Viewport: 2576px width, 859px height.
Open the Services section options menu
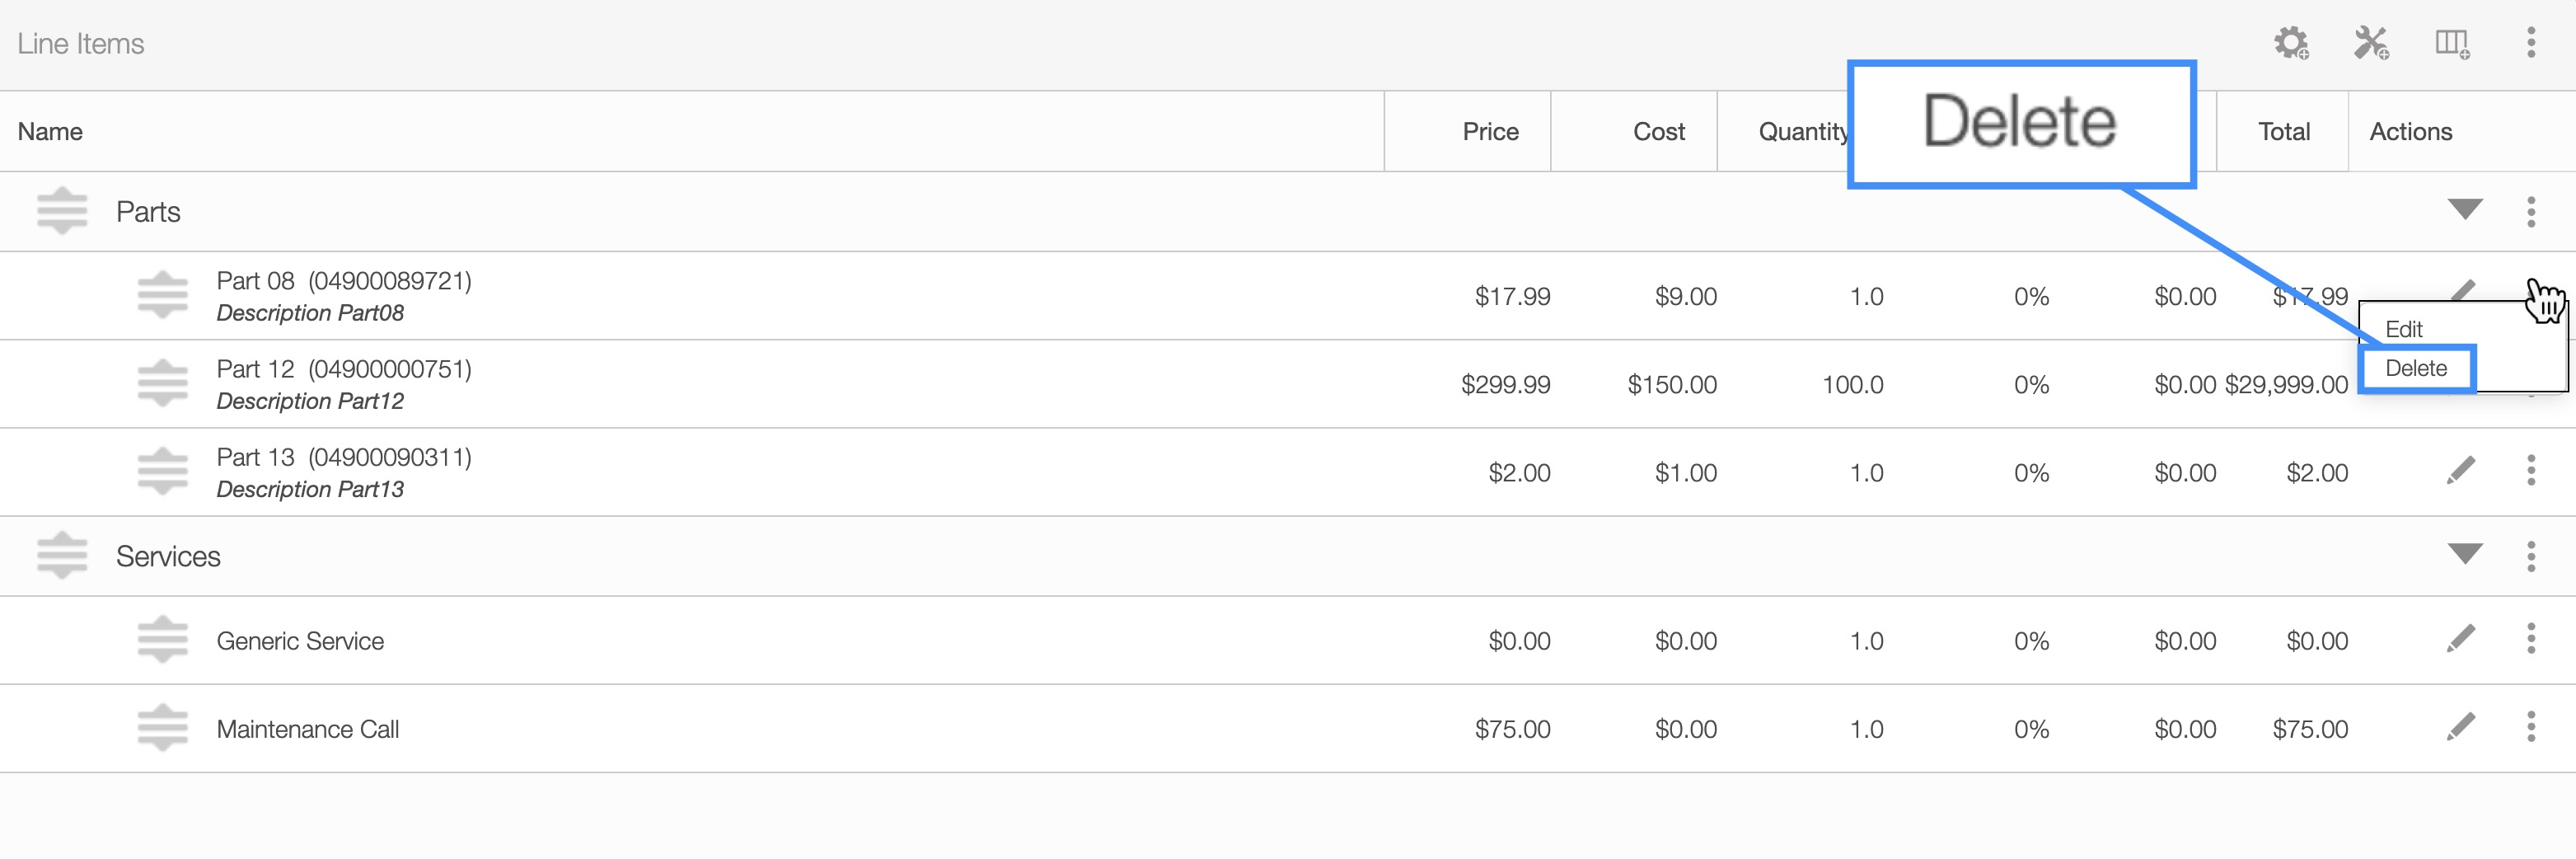(x=2531, y=556)
